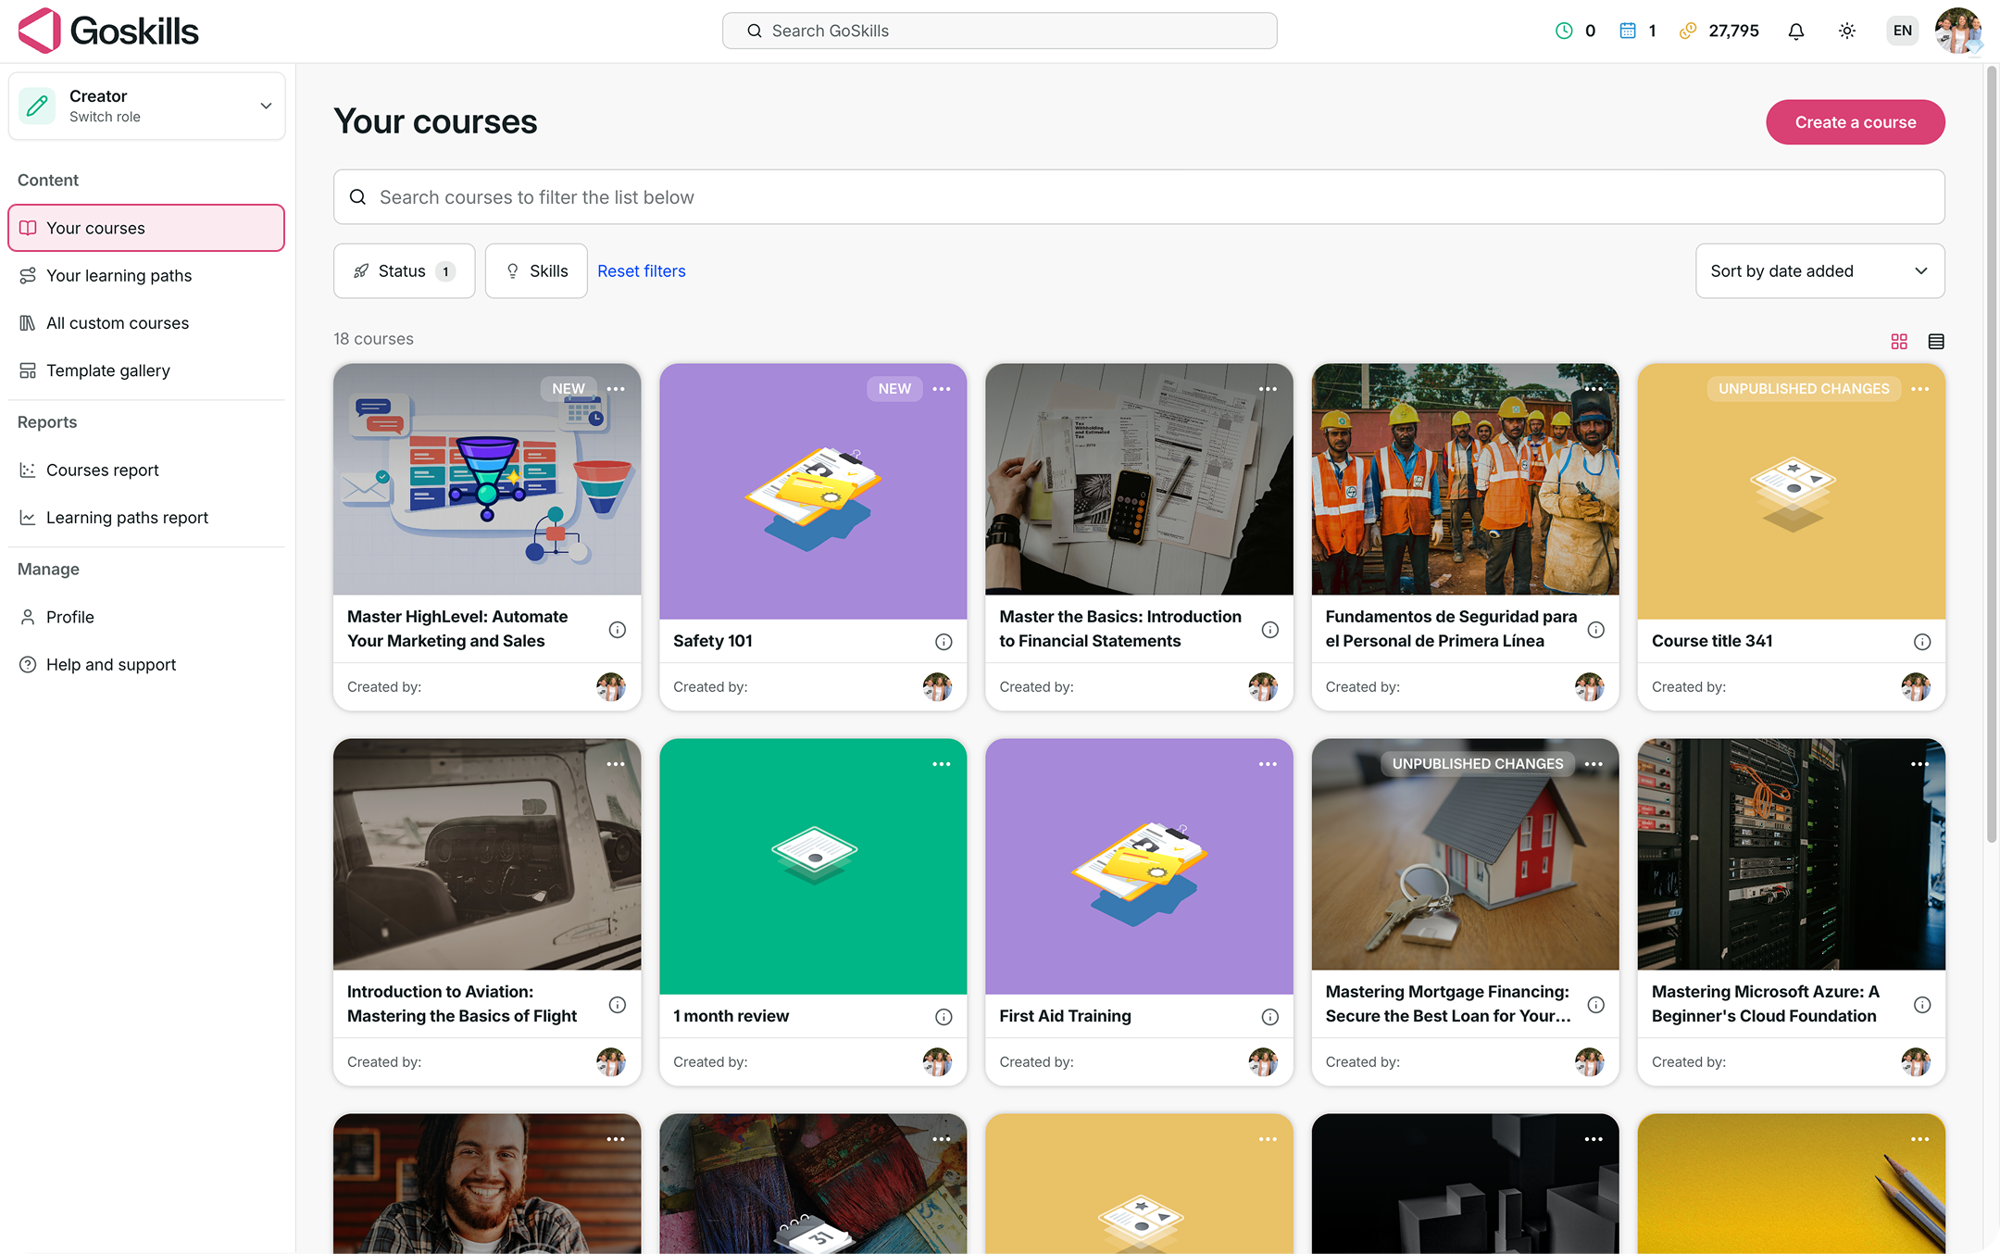Open the user profile avatar menu
2000x1254 pixels.
click(x=1958, y=31)
